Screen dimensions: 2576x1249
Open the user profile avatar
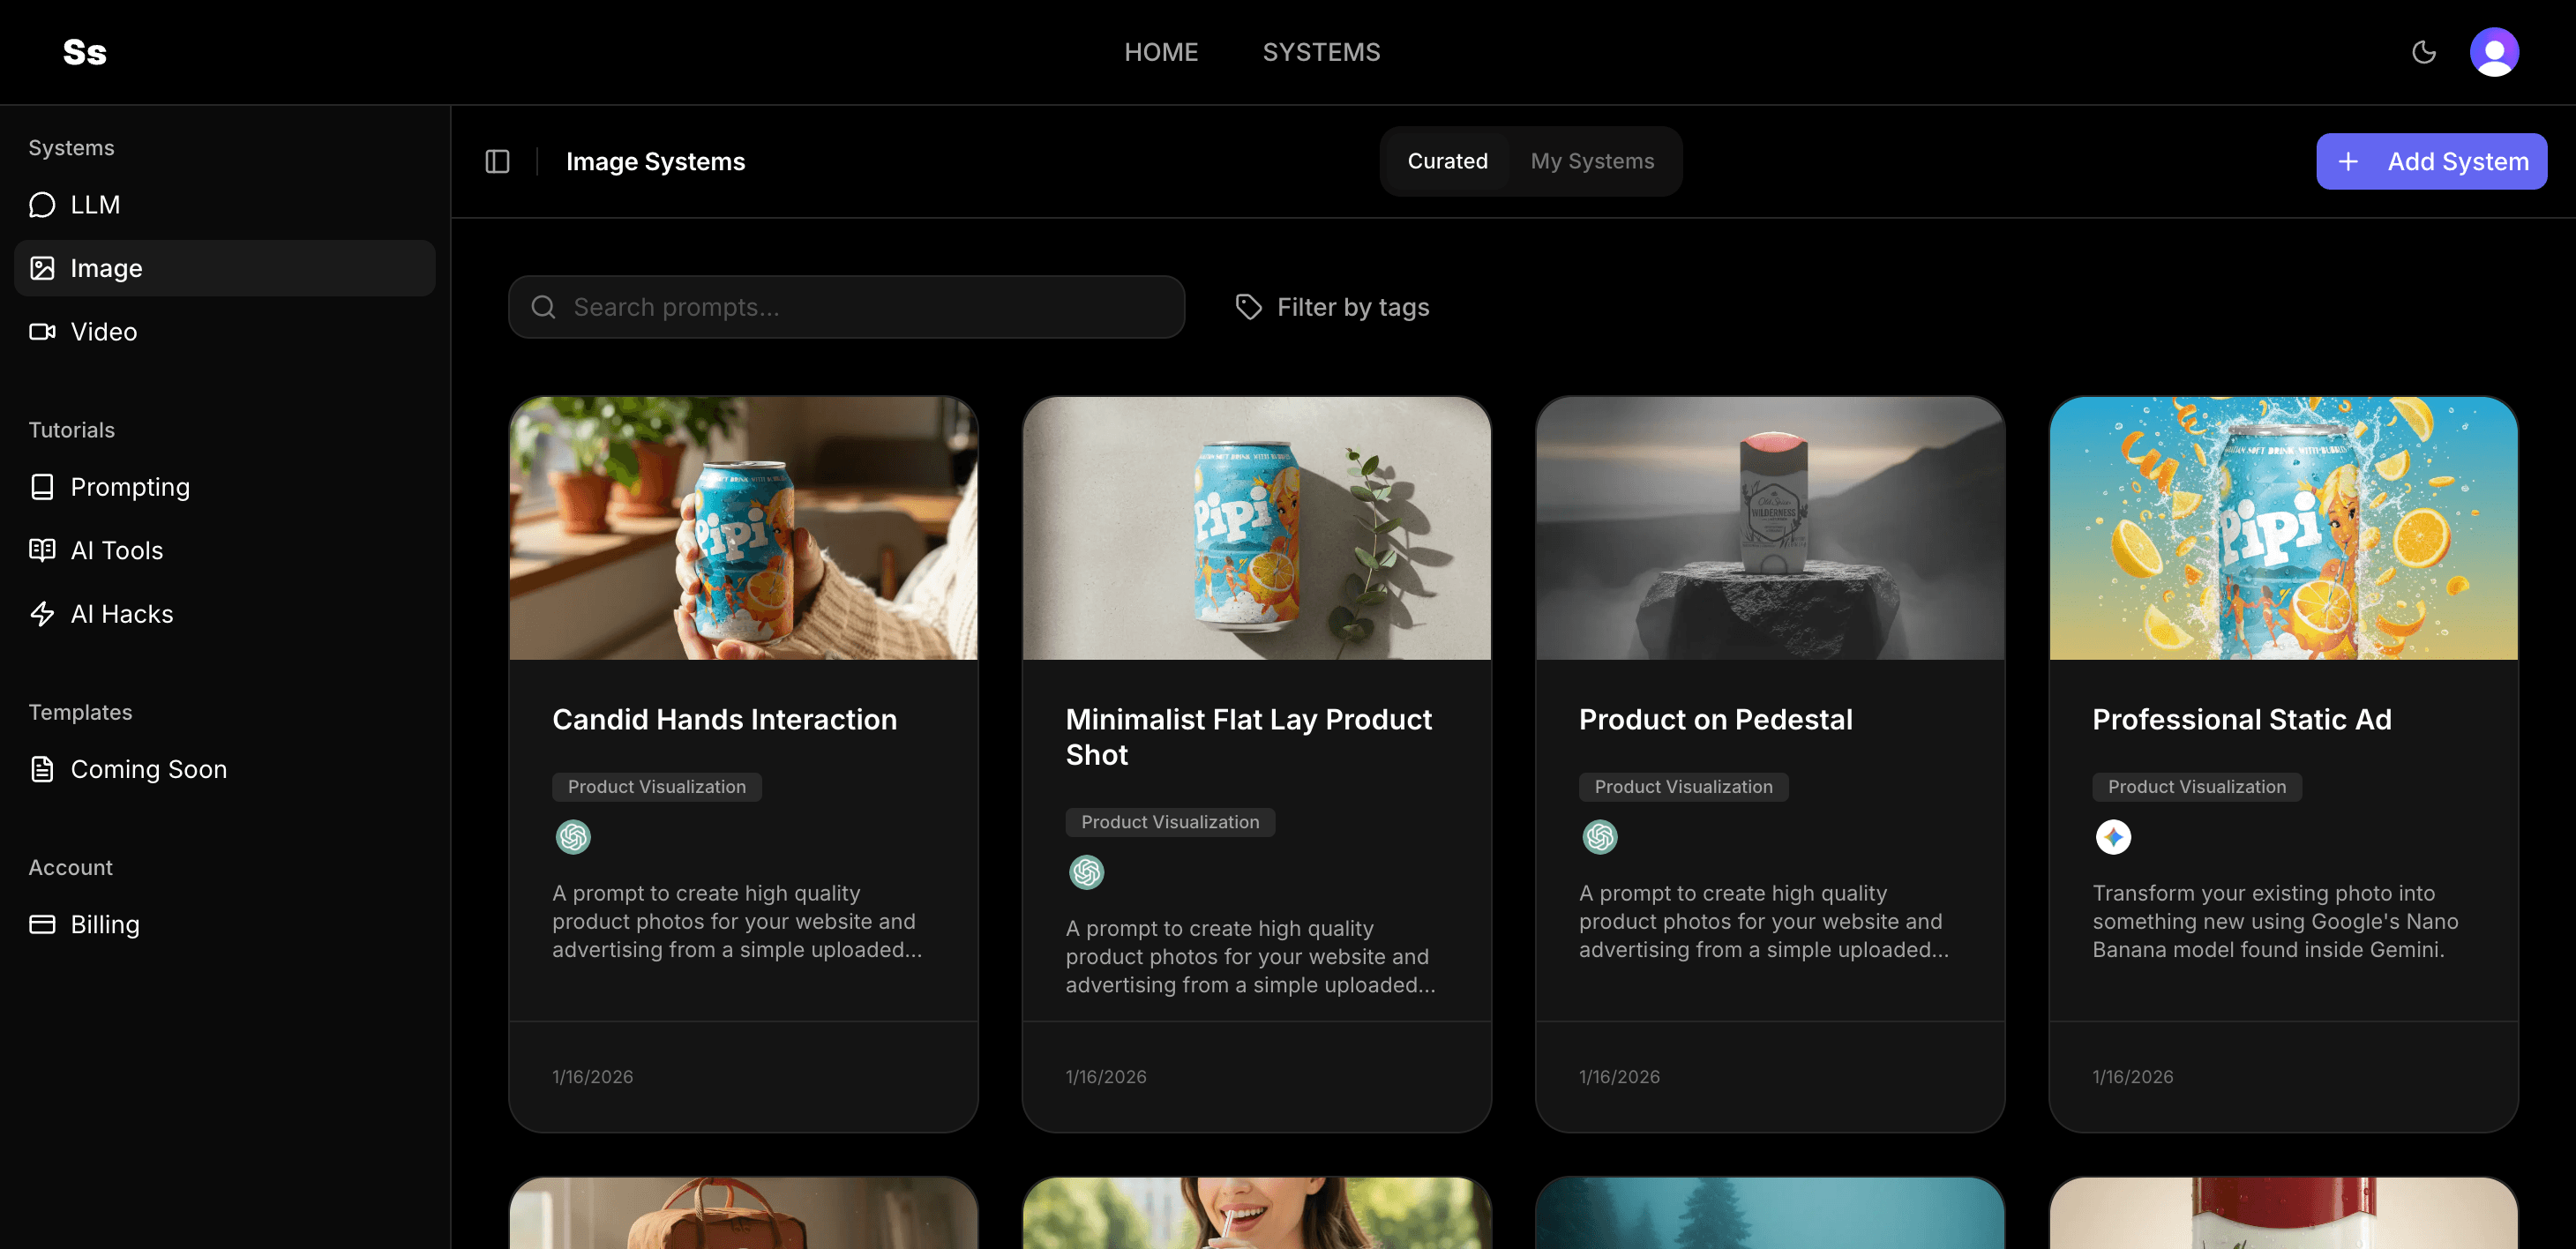pyautogui.click(x=2494, y=52)
